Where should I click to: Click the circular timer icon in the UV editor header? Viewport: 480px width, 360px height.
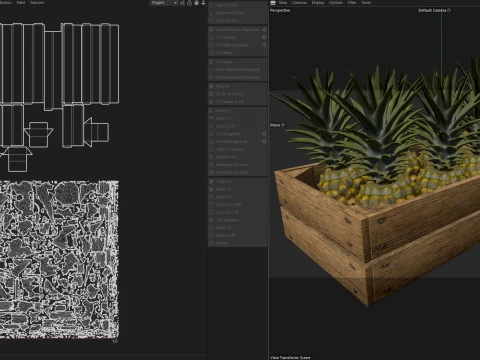click(x=189, y=3)
